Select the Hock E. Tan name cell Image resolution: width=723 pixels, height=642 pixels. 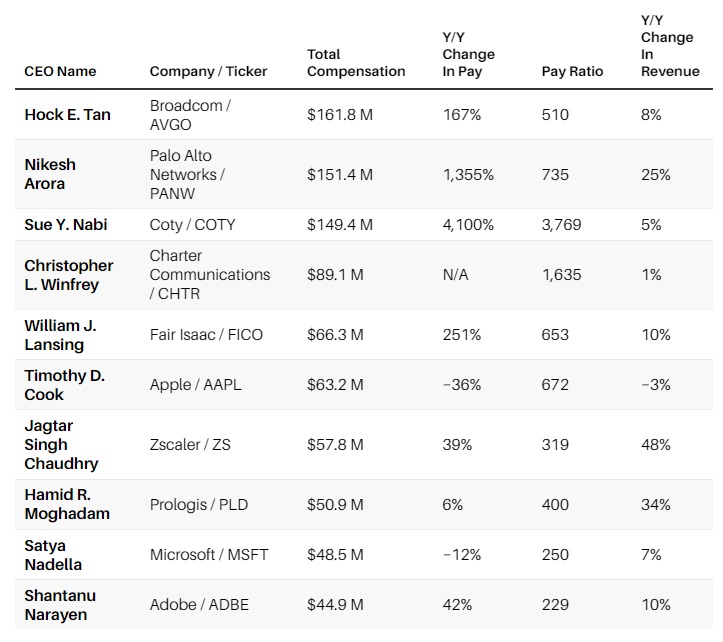pyautogui.click(x=67, y=114)
